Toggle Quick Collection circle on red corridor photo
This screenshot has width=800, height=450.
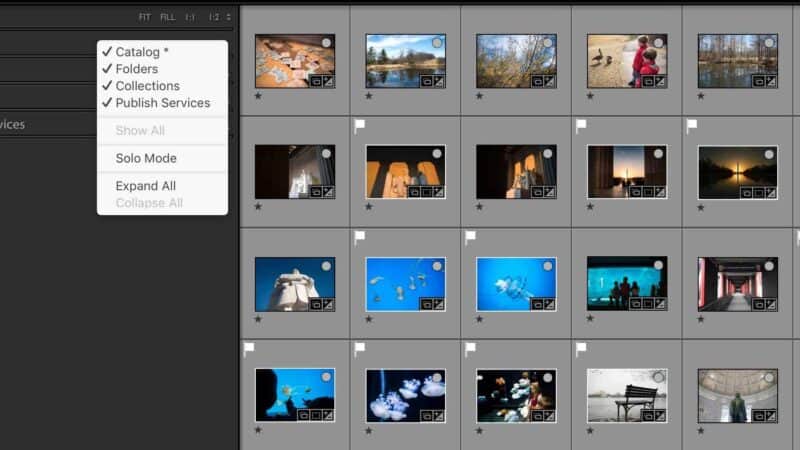(x=769, y=266)
